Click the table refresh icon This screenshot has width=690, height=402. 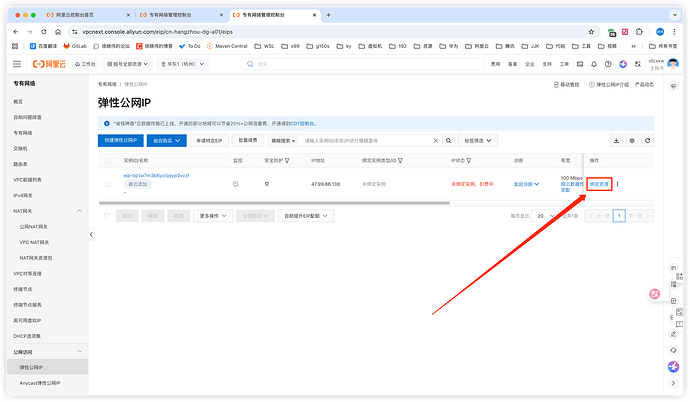click(x=646, y=141)
